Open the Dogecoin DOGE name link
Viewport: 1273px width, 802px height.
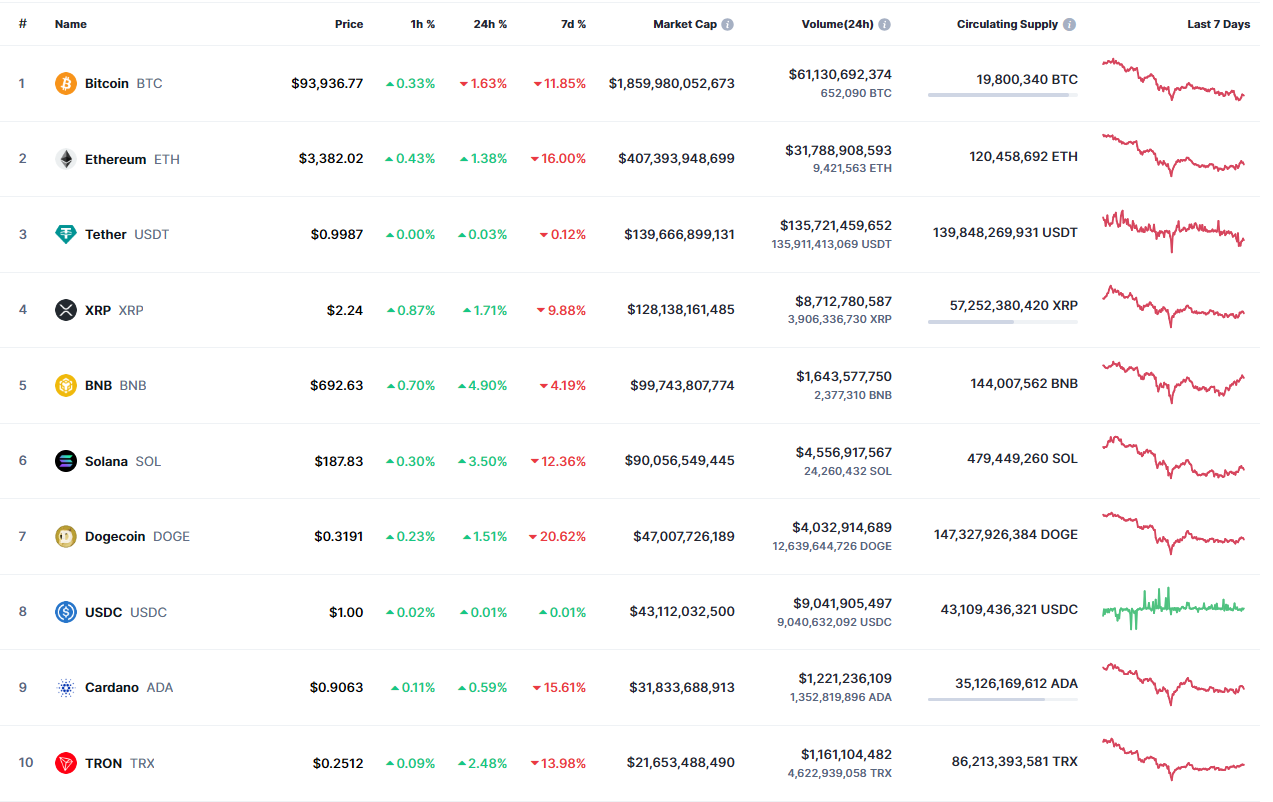tap(137, 536)
